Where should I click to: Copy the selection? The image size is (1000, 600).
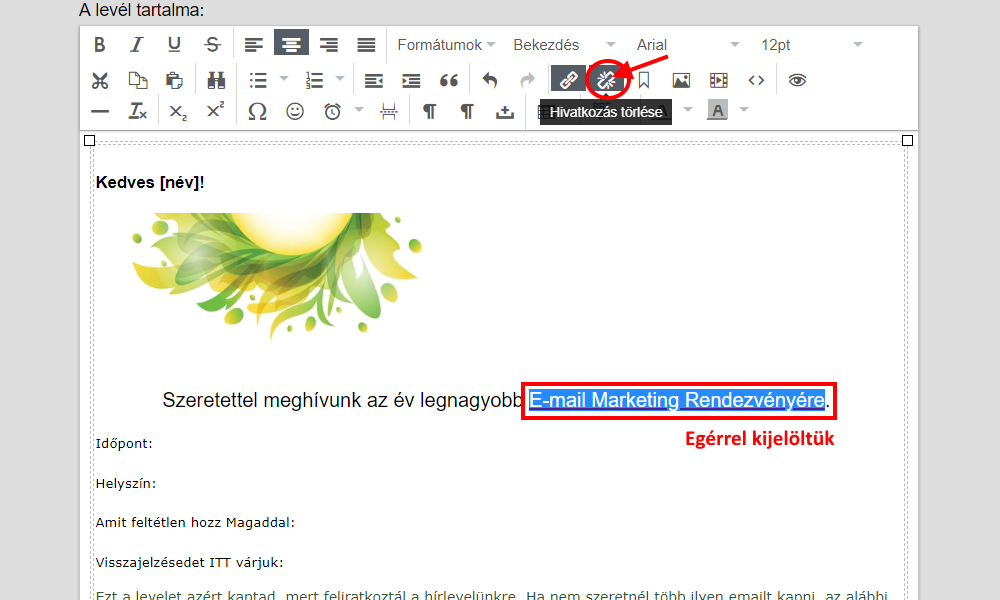pos(138,80)
